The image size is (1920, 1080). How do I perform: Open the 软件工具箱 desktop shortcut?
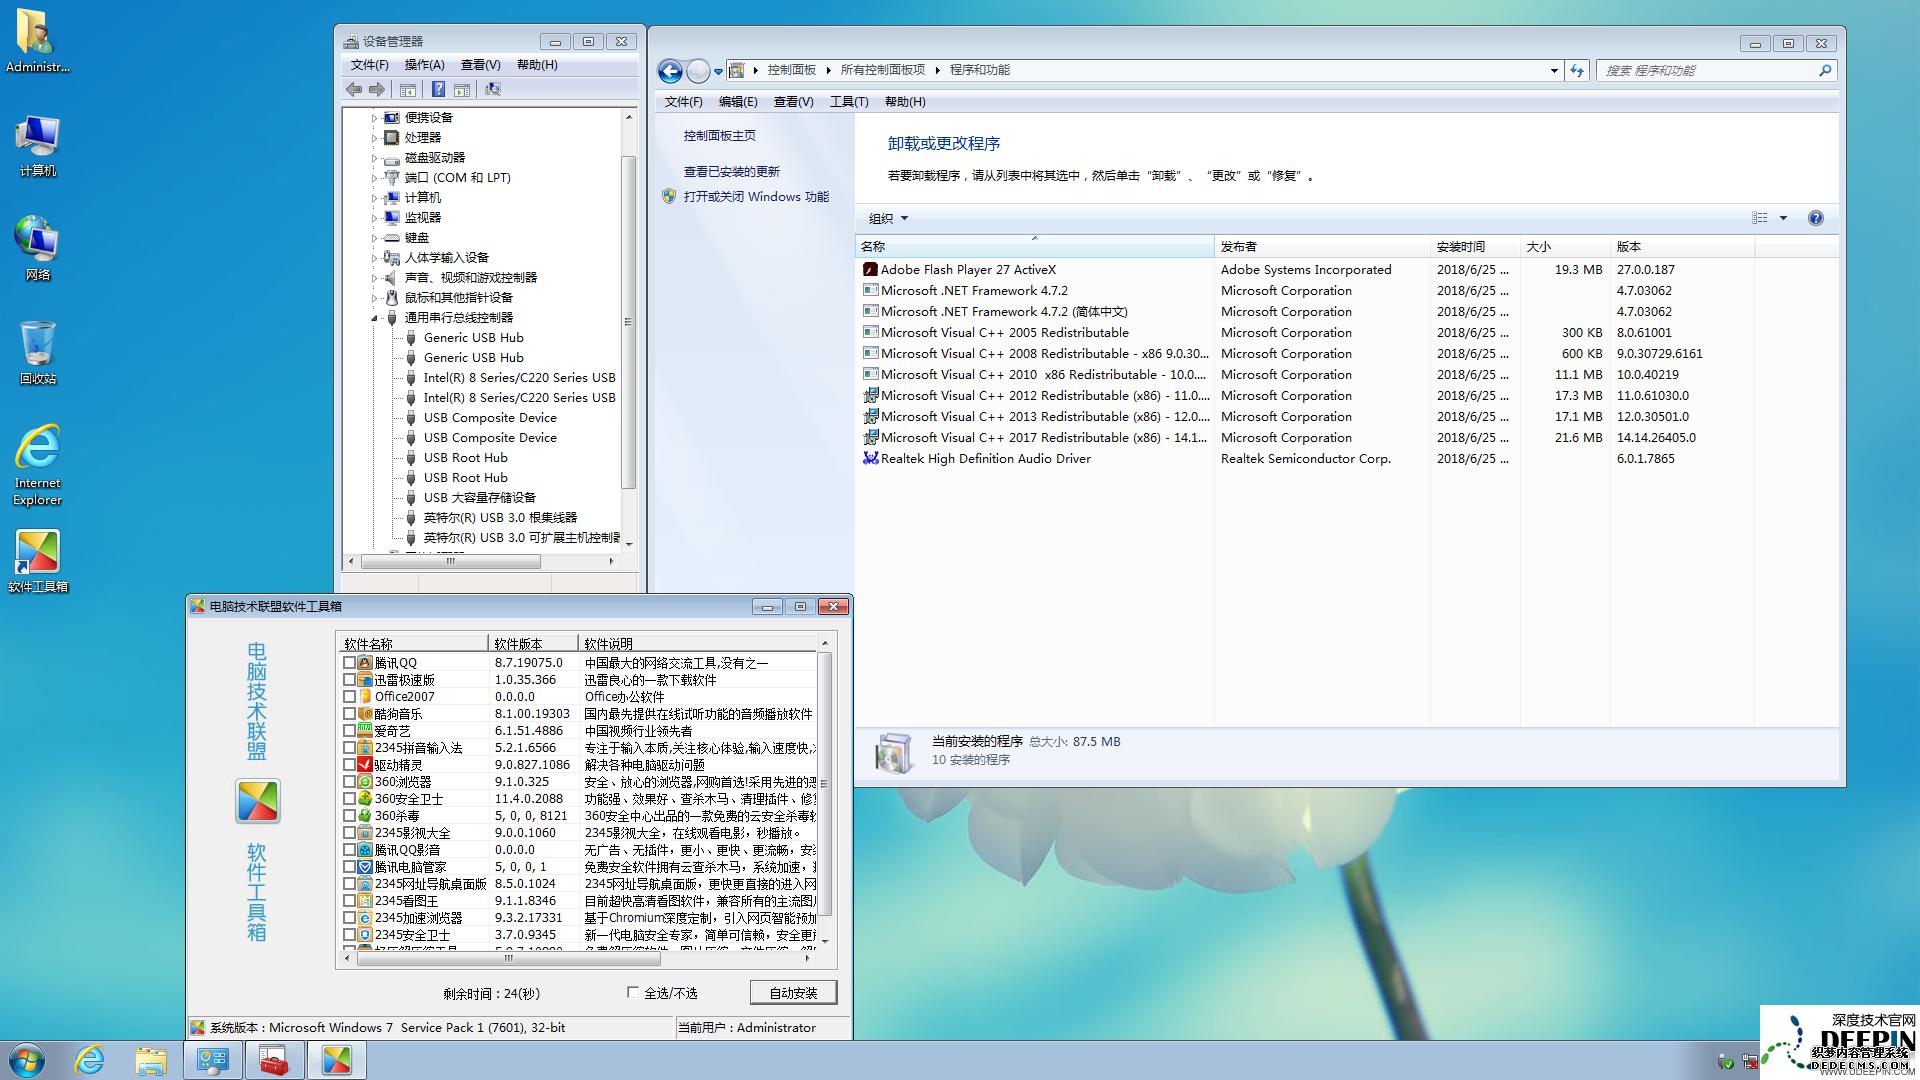point(38,561)
